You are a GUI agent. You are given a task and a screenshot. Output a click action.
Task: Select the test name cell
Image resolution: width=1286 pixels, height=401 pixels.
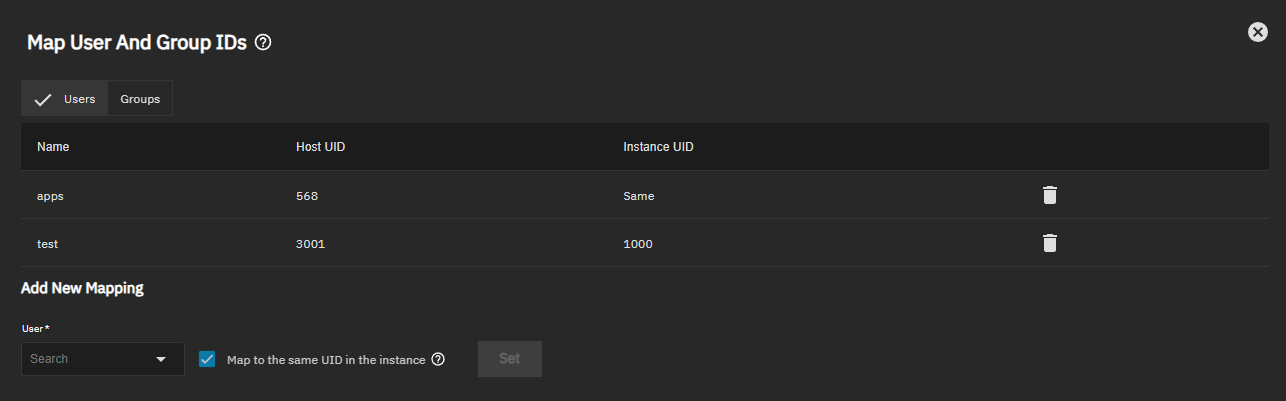[x=48, y=244]
